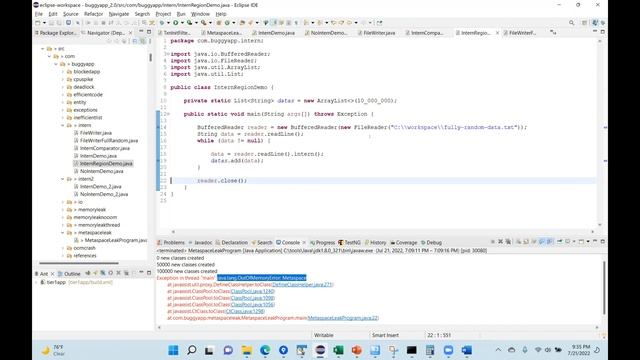Open the Refactor menu

point(93,14)
